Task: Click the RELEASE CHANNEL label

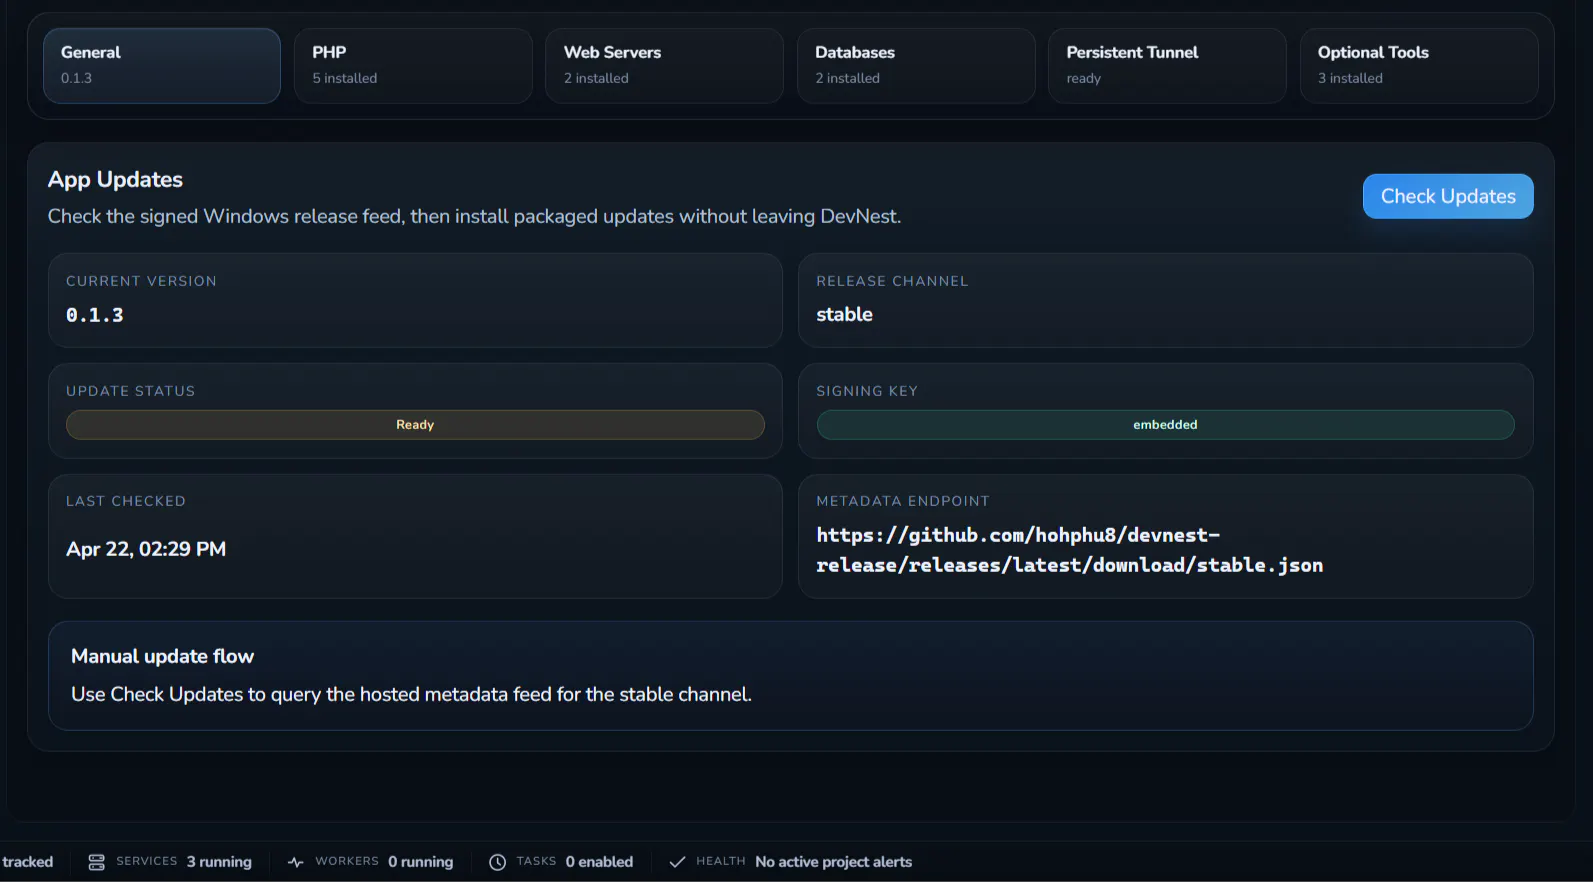Action: [x=892, y=281]
